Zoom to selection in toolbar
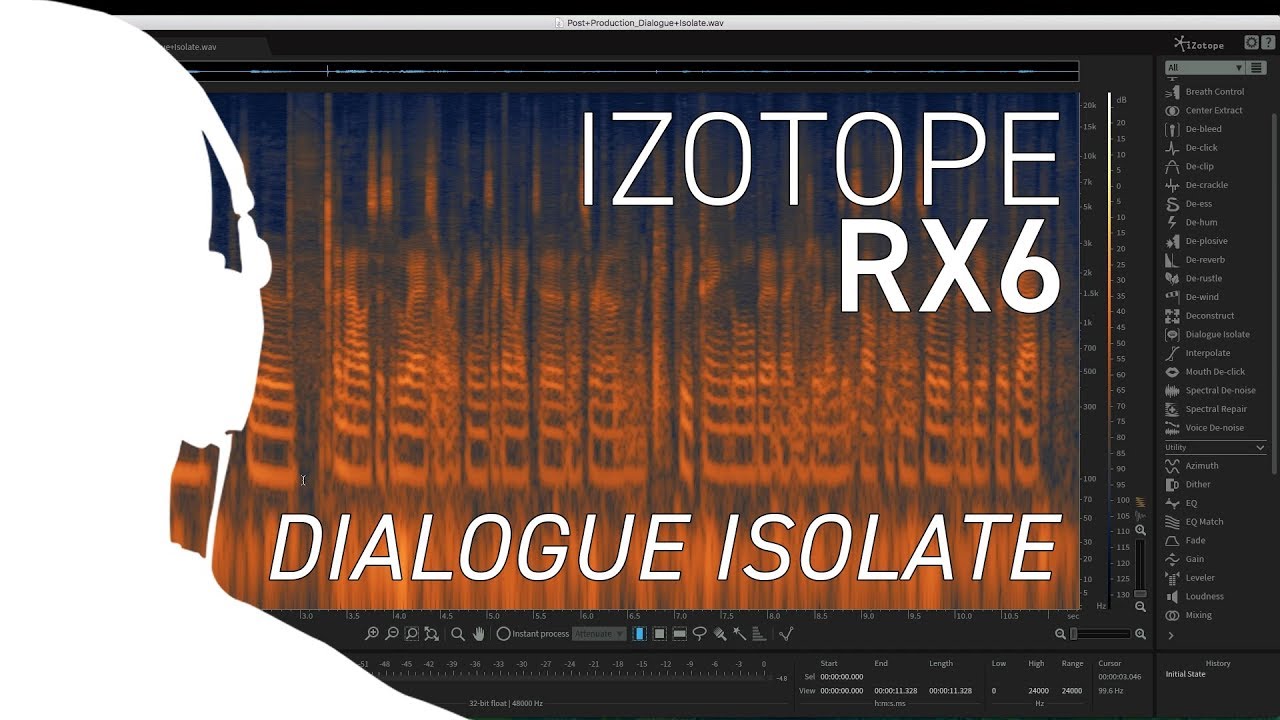 coord(411,634)
